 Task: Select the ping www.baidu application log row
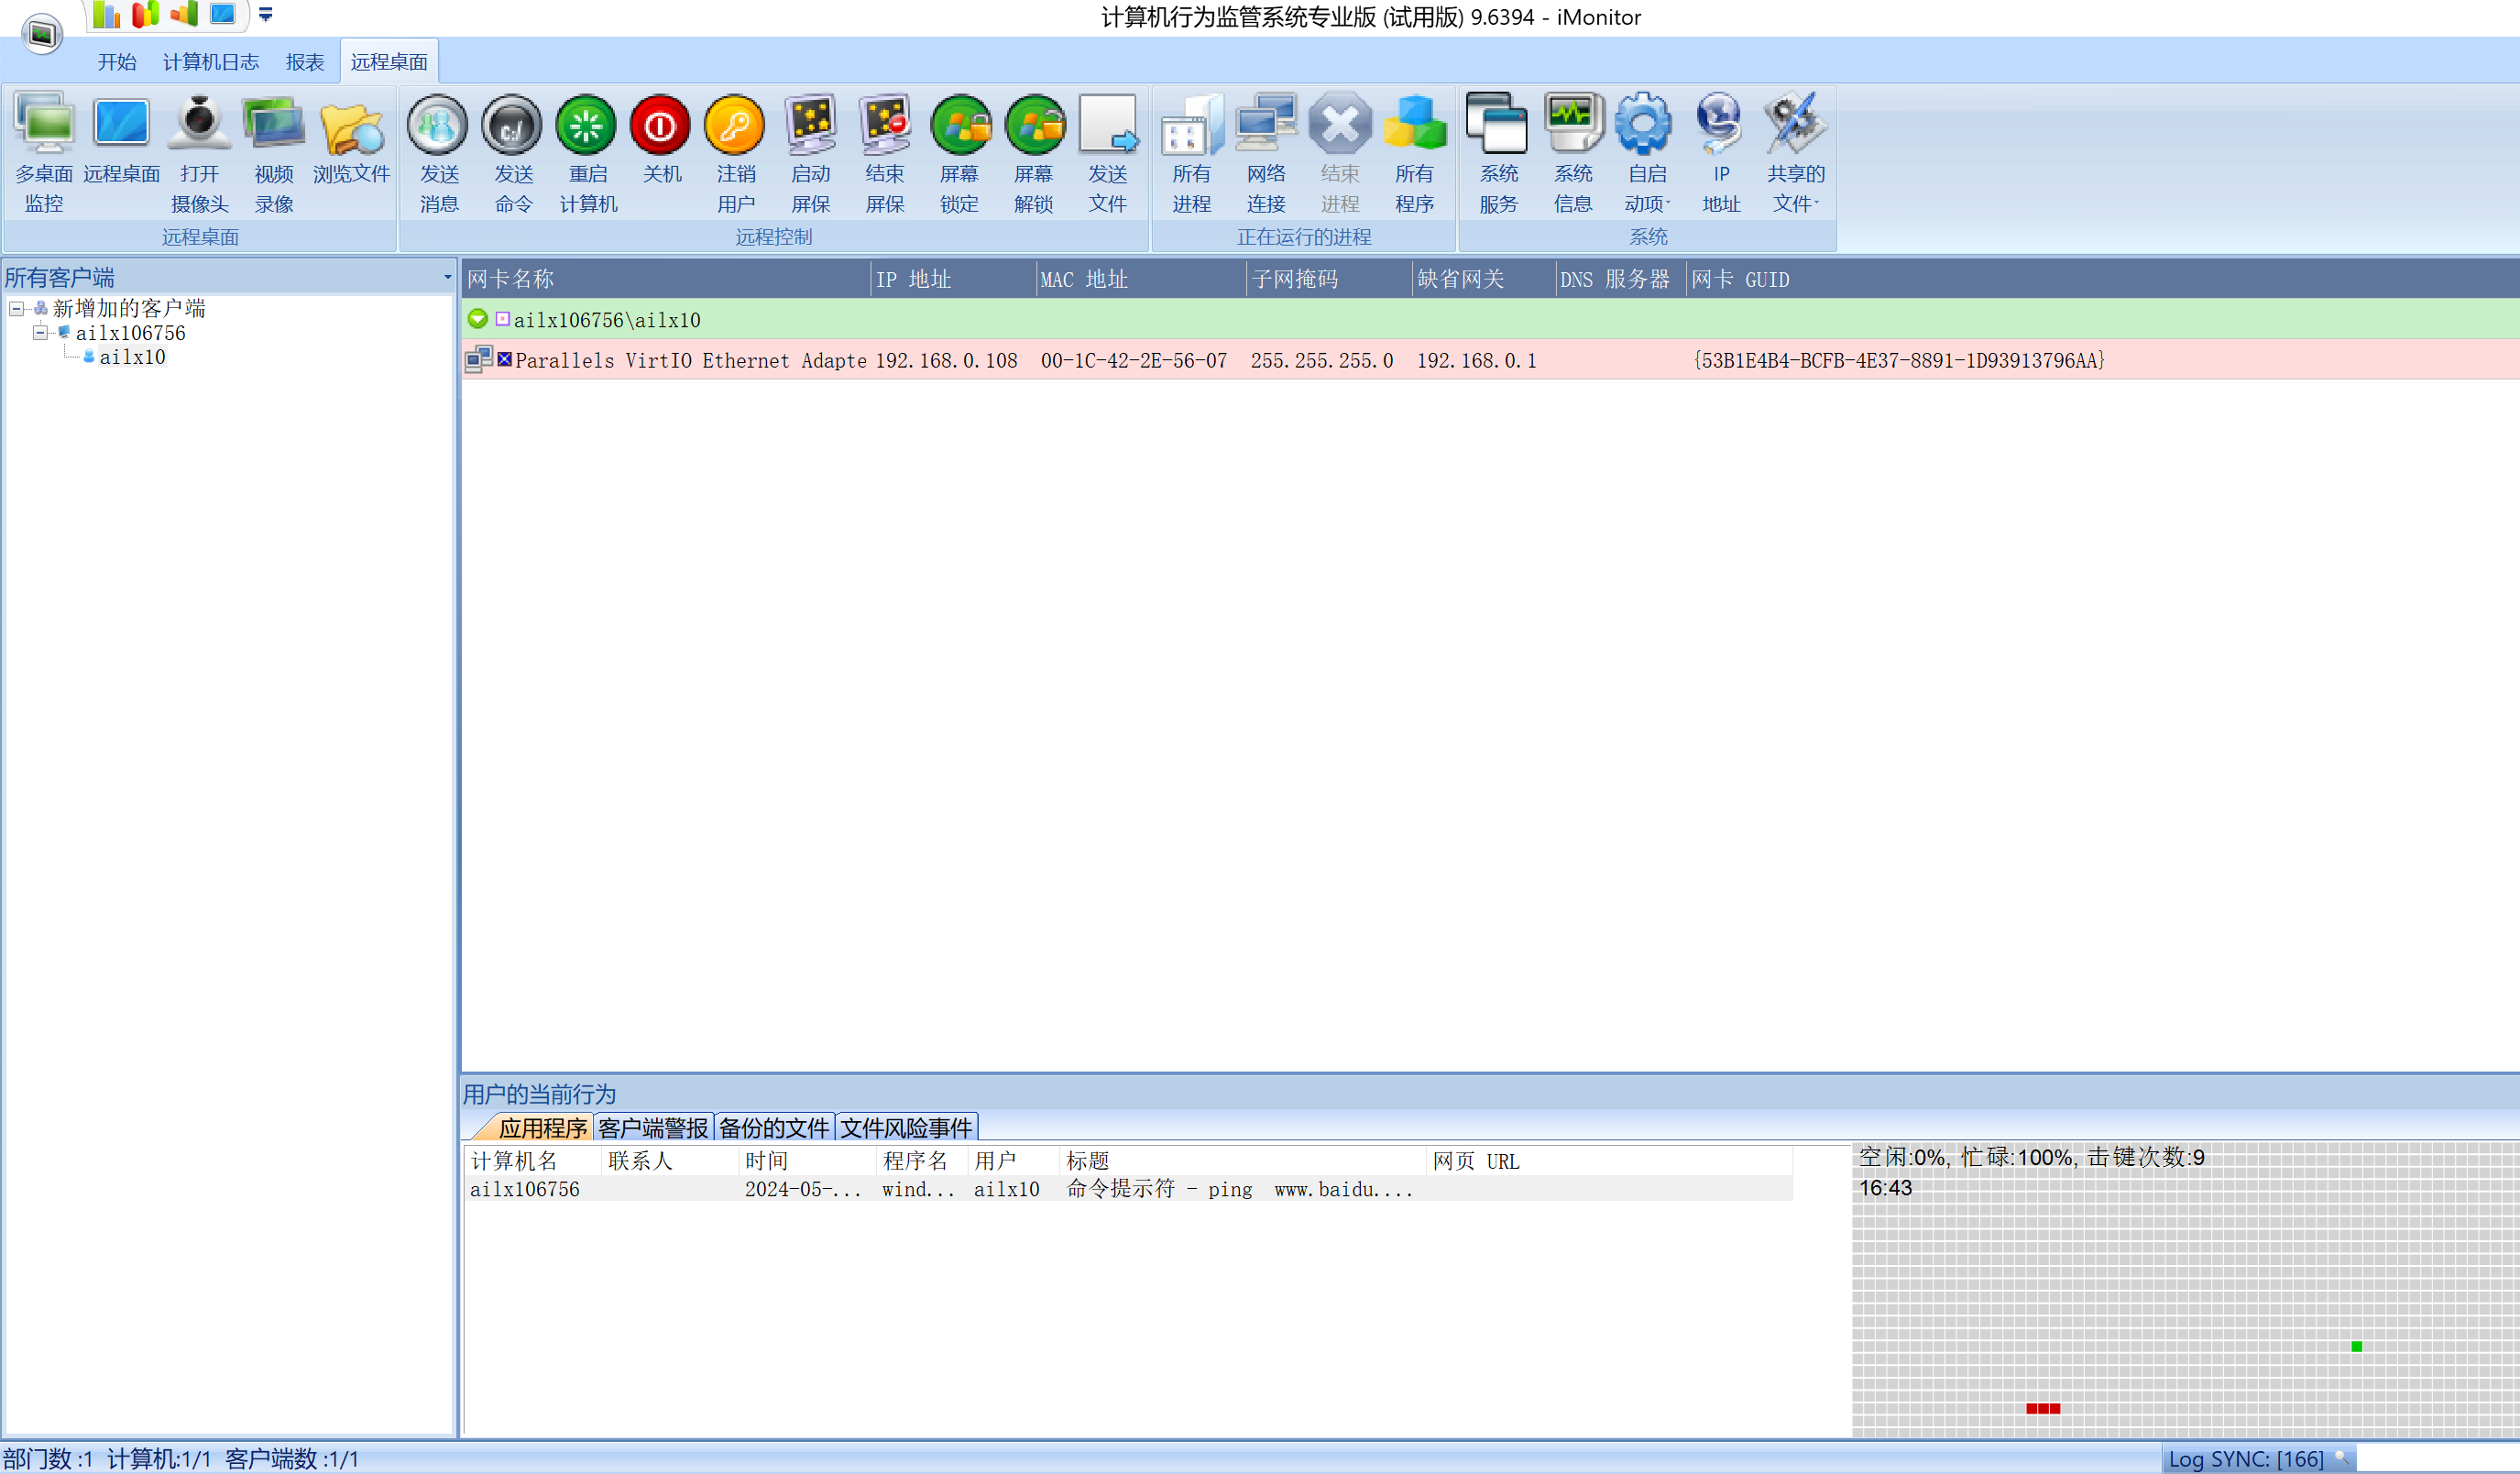click(1128, 1189)
